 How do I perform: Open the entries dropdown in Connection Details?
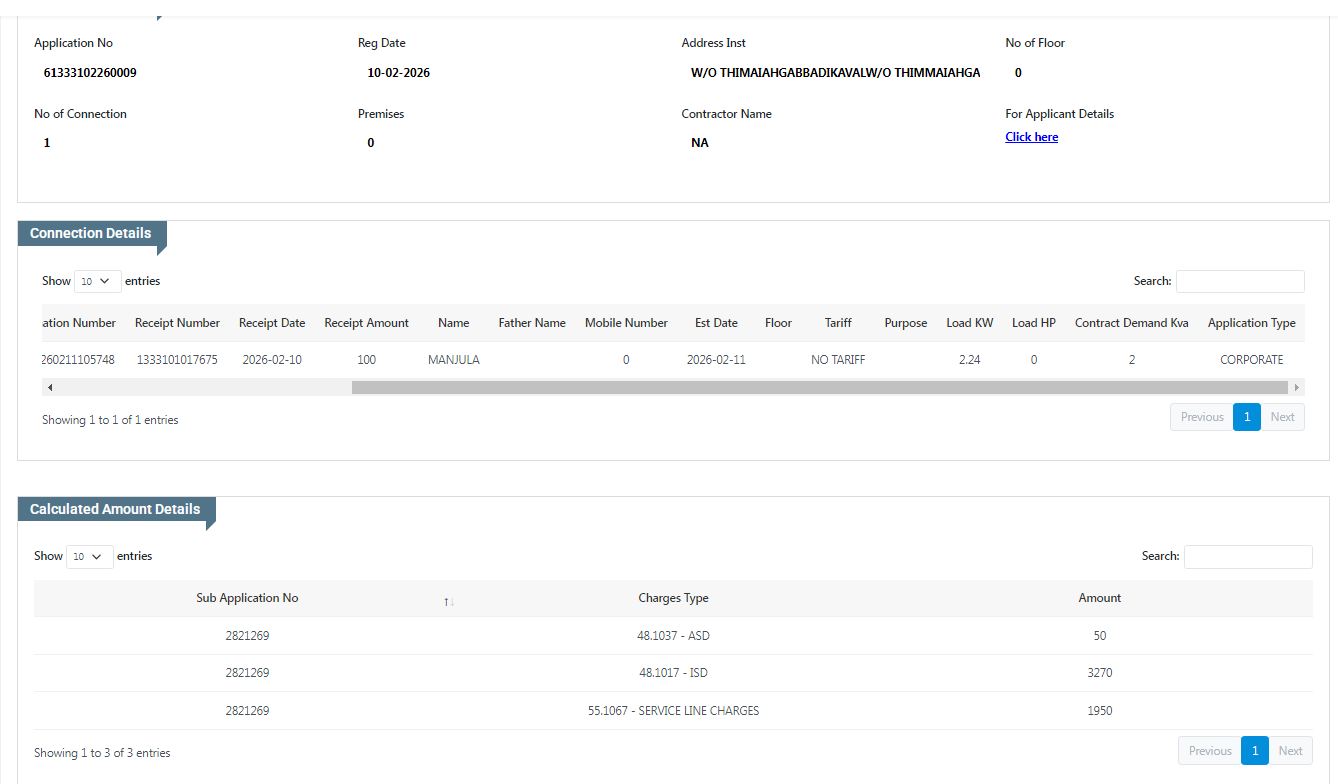point(97,281)
